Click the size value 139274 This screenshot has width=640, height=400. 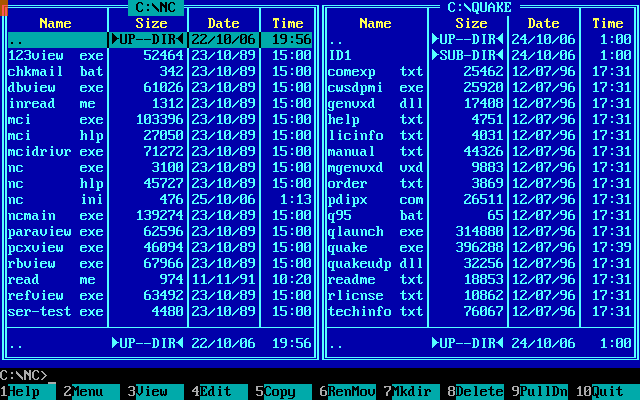point(160,216)
